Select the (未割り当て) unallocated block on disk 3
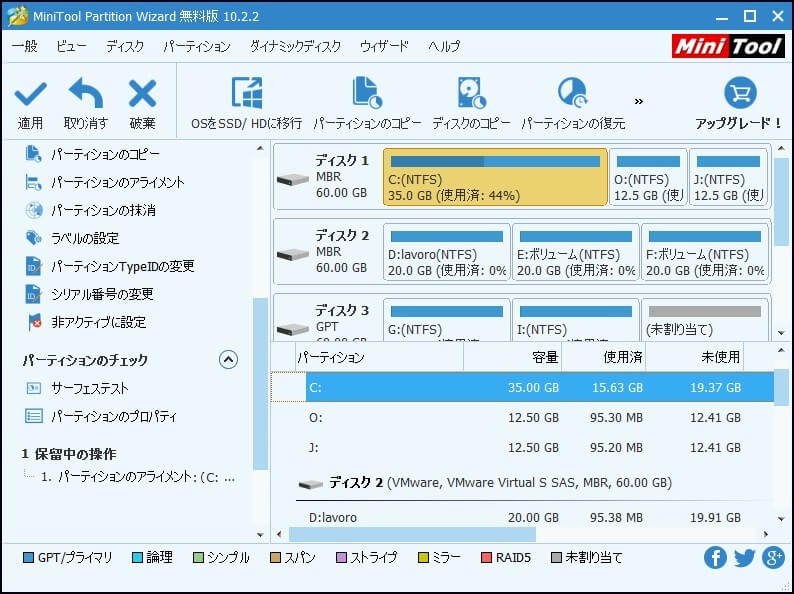The height and width of the screenshot is (594, 794). coord(705,320)
